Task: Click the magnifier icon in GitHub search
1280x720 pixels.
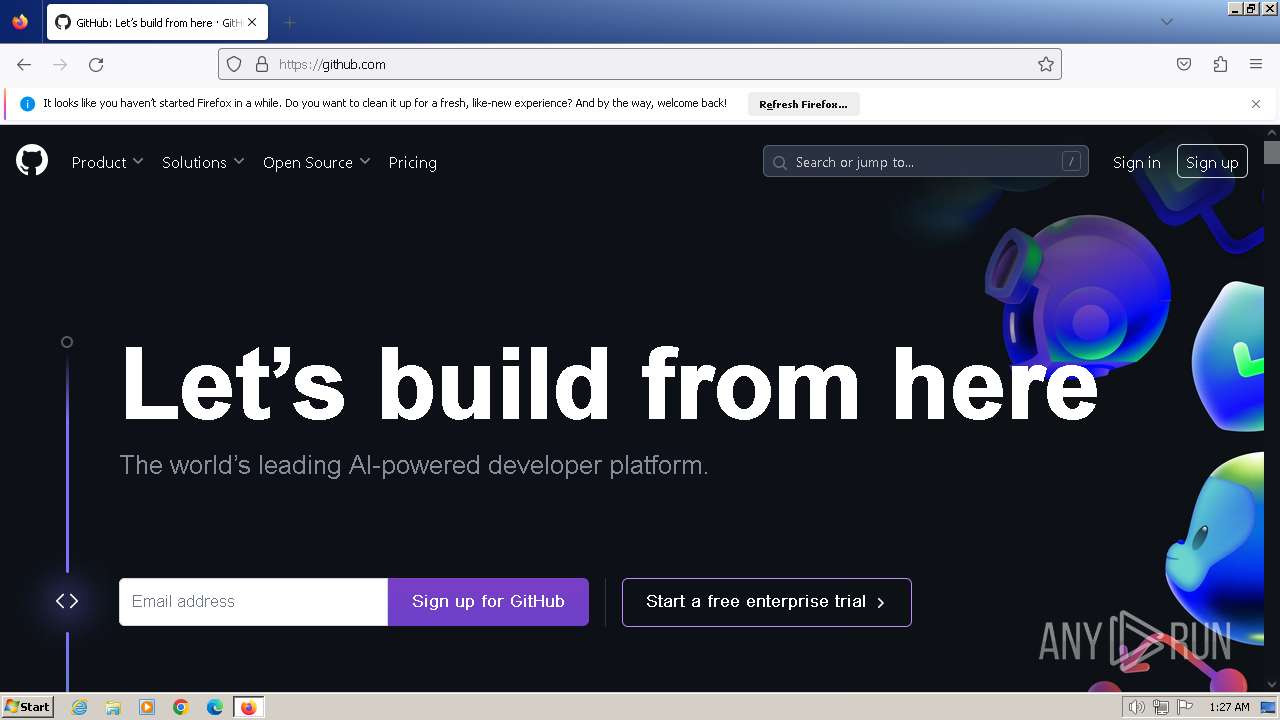Action: (780, 162)
